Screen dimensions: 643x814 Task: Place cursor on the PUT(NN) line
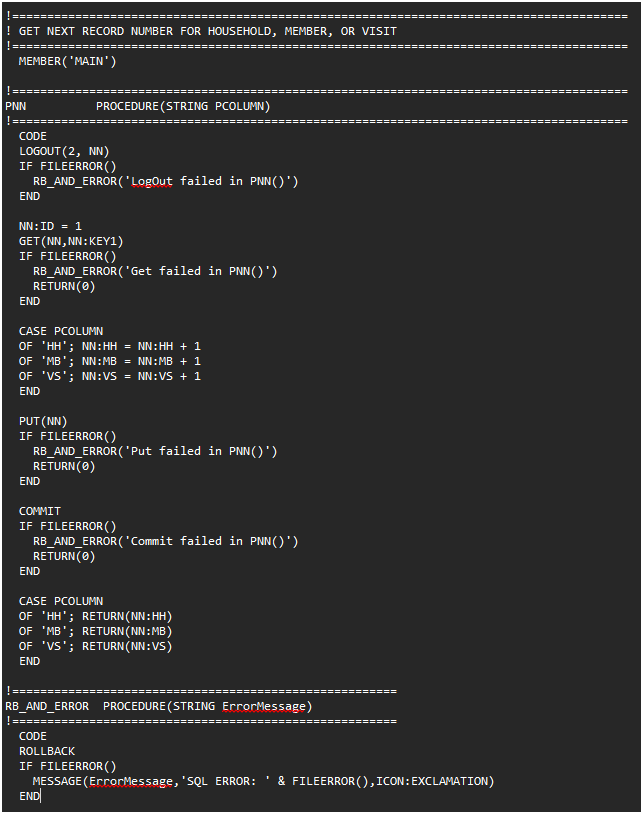pos(43,421)
